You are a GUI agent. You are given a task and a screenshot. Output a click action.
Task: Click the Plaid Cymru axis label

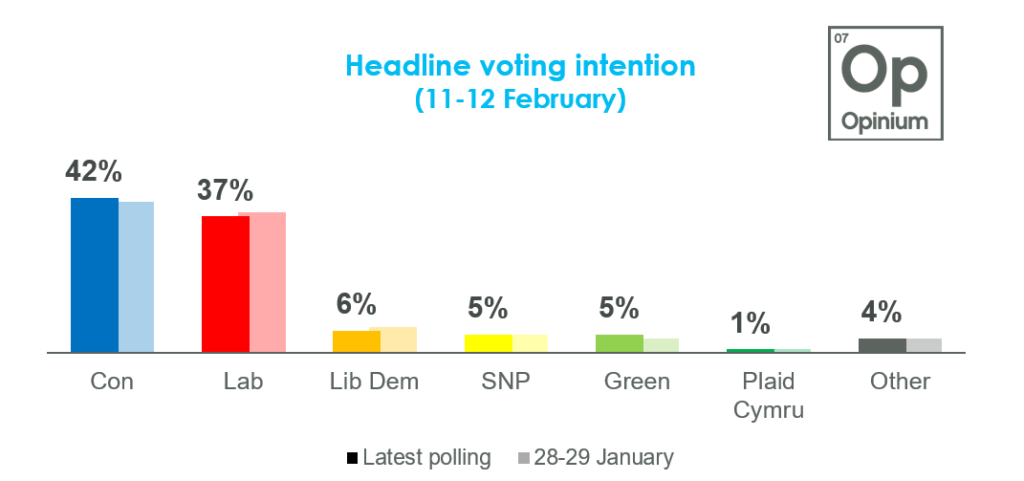pyautogui.click(x=769, y=395)
